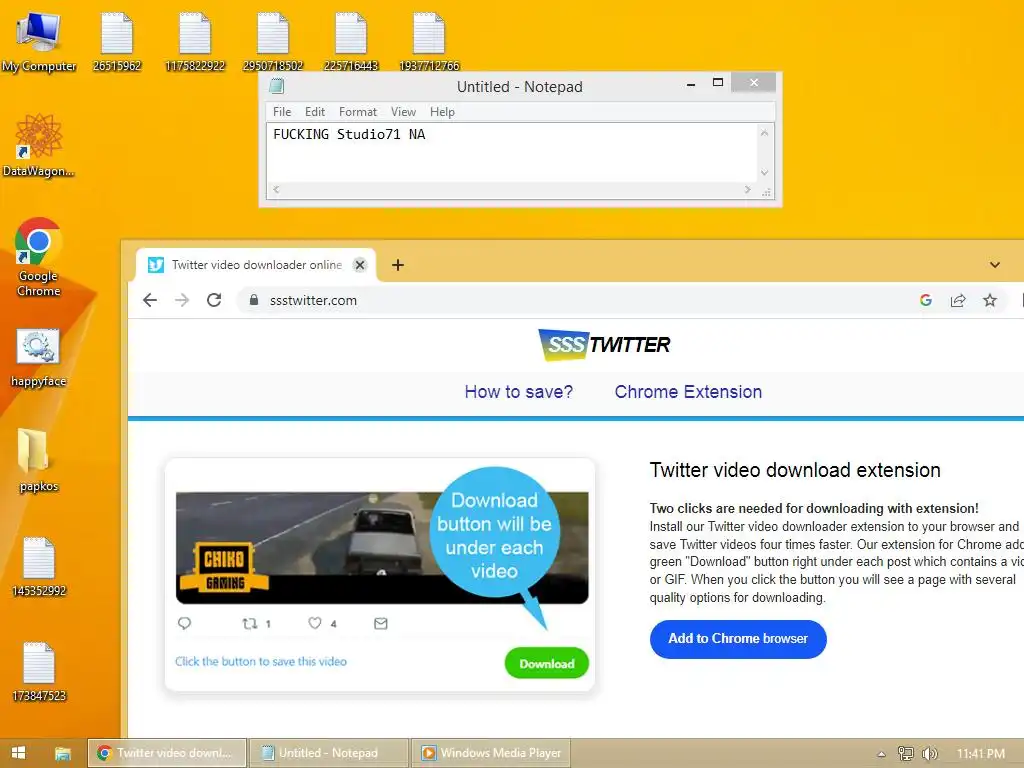This screenshot has width=1024, height=768.
Task: Open the desktop file named 145352992
Action: (x=39, y=566)
